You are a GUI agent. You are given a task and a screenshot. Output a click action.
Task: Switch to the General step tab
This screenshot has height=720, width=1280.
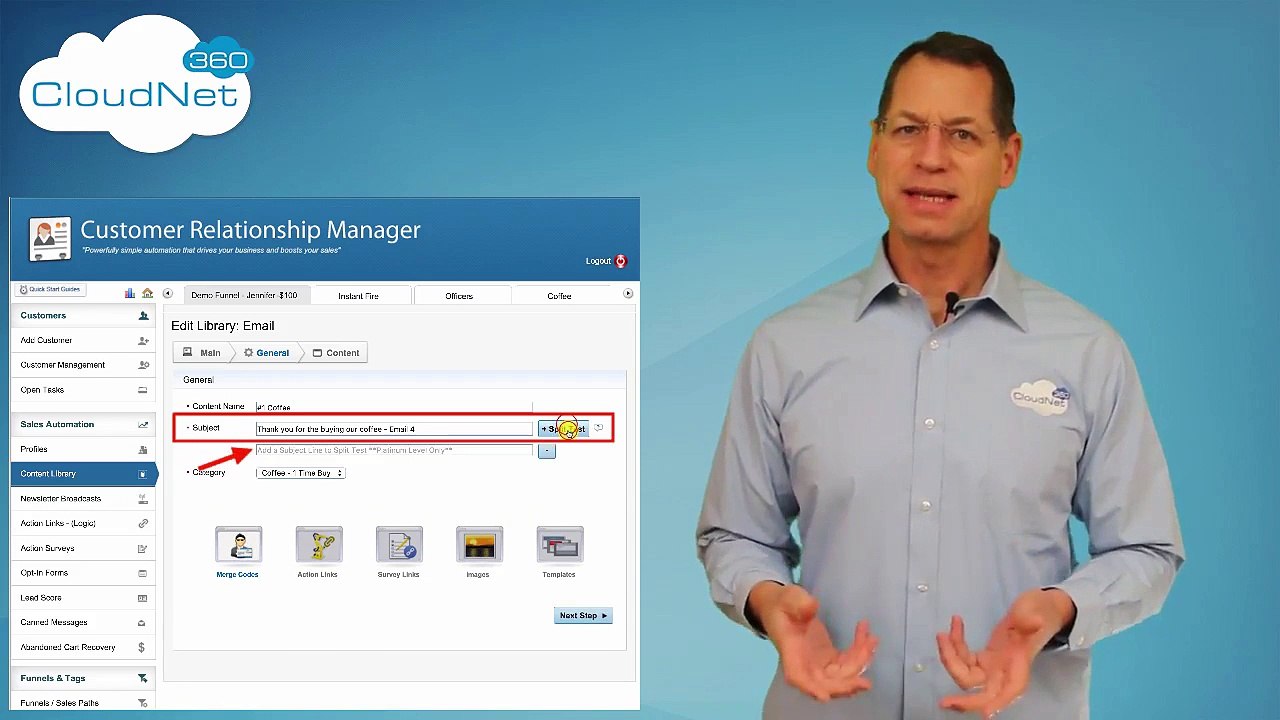266,353
